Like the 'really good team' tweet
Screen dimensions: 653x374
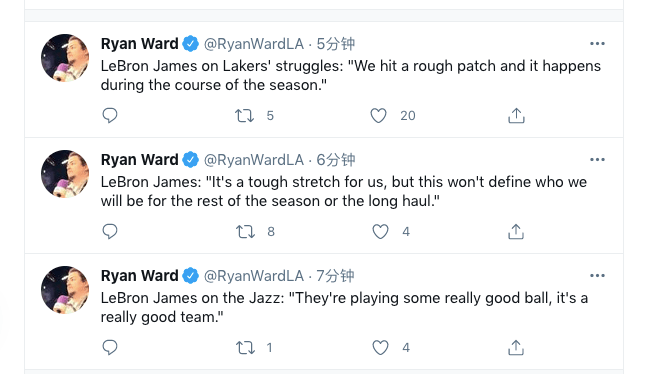coord(380,347)
